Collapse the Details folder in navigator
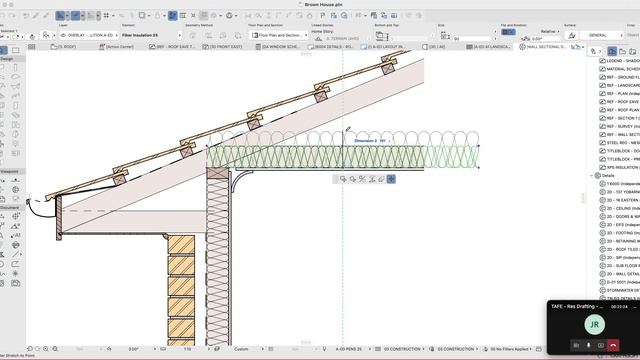 click(x=592, y=176)
